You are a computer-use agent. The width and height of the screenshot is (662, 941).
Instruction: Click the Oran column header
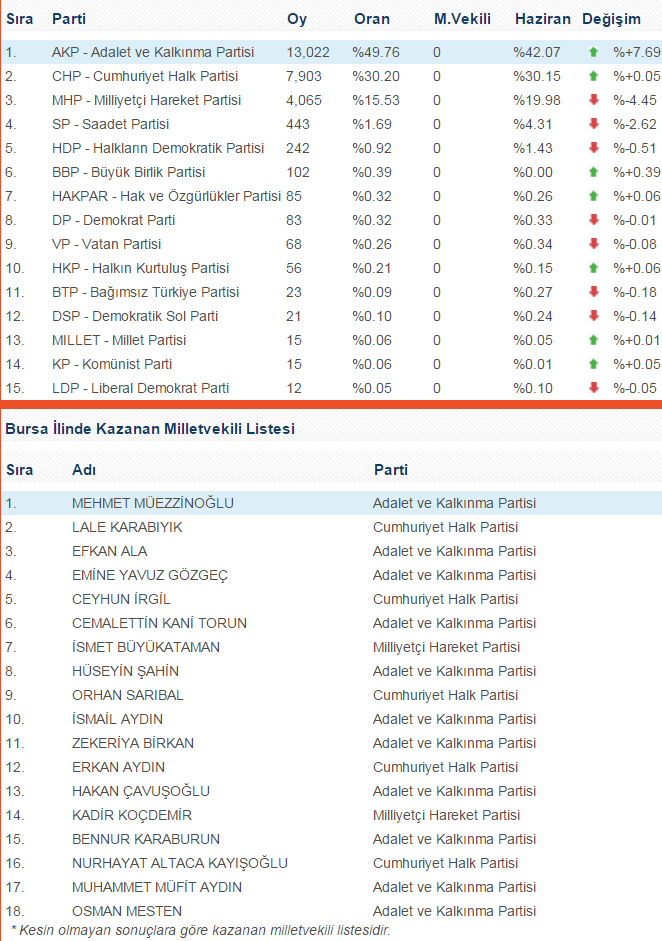pyautogui.click(x=372, y=20)
